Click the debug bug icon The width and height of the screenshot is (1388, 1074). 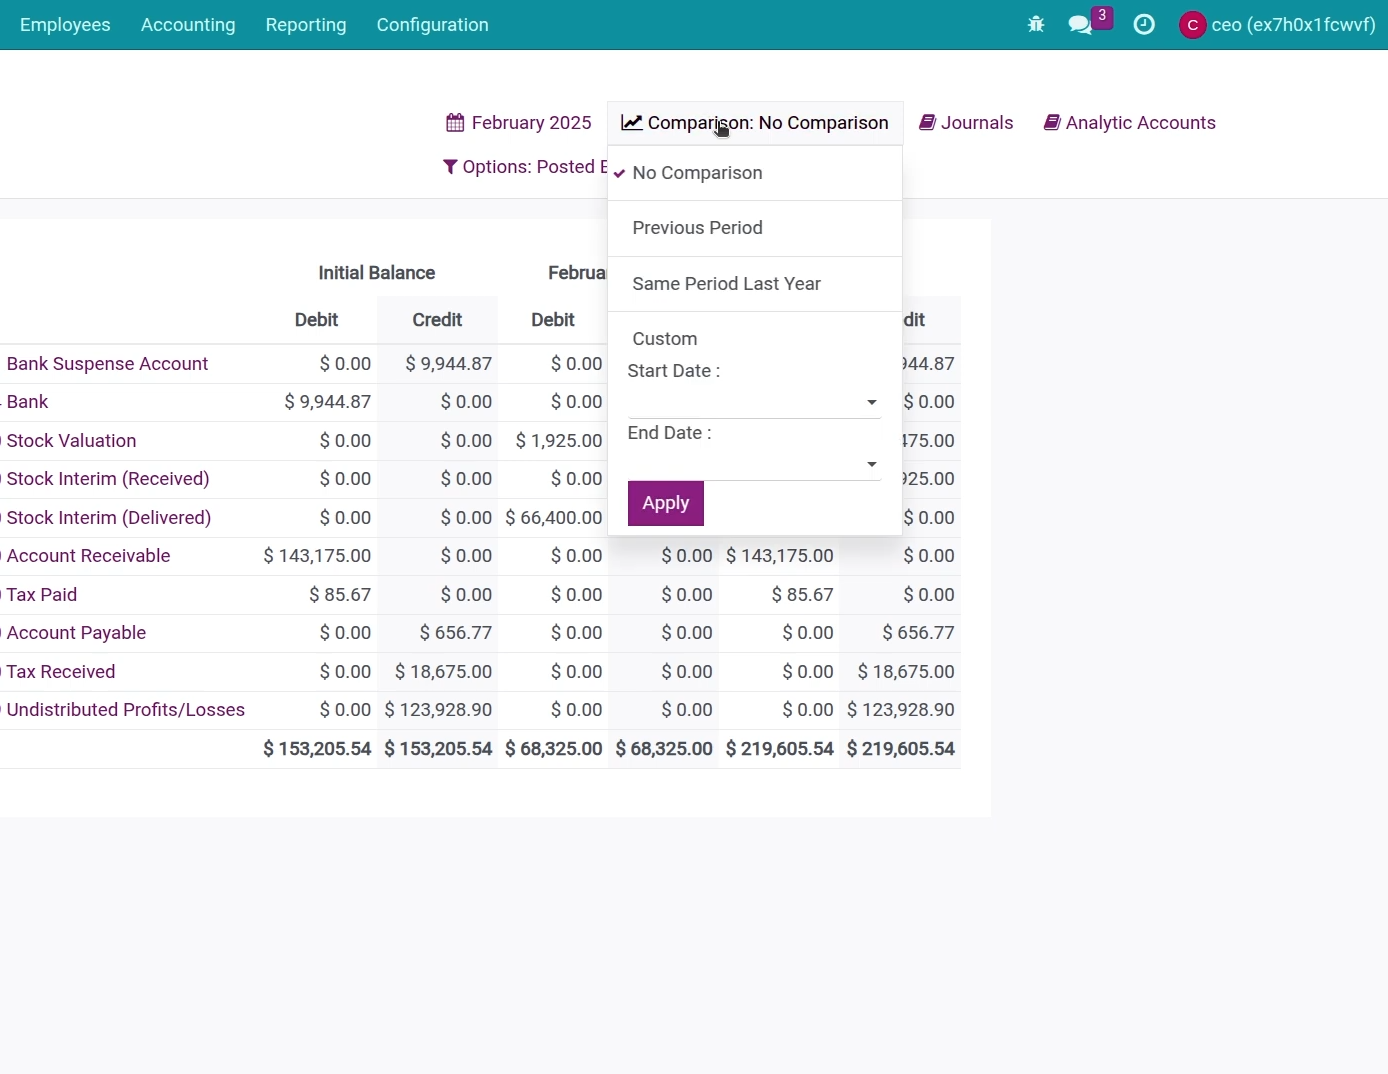1036,25
